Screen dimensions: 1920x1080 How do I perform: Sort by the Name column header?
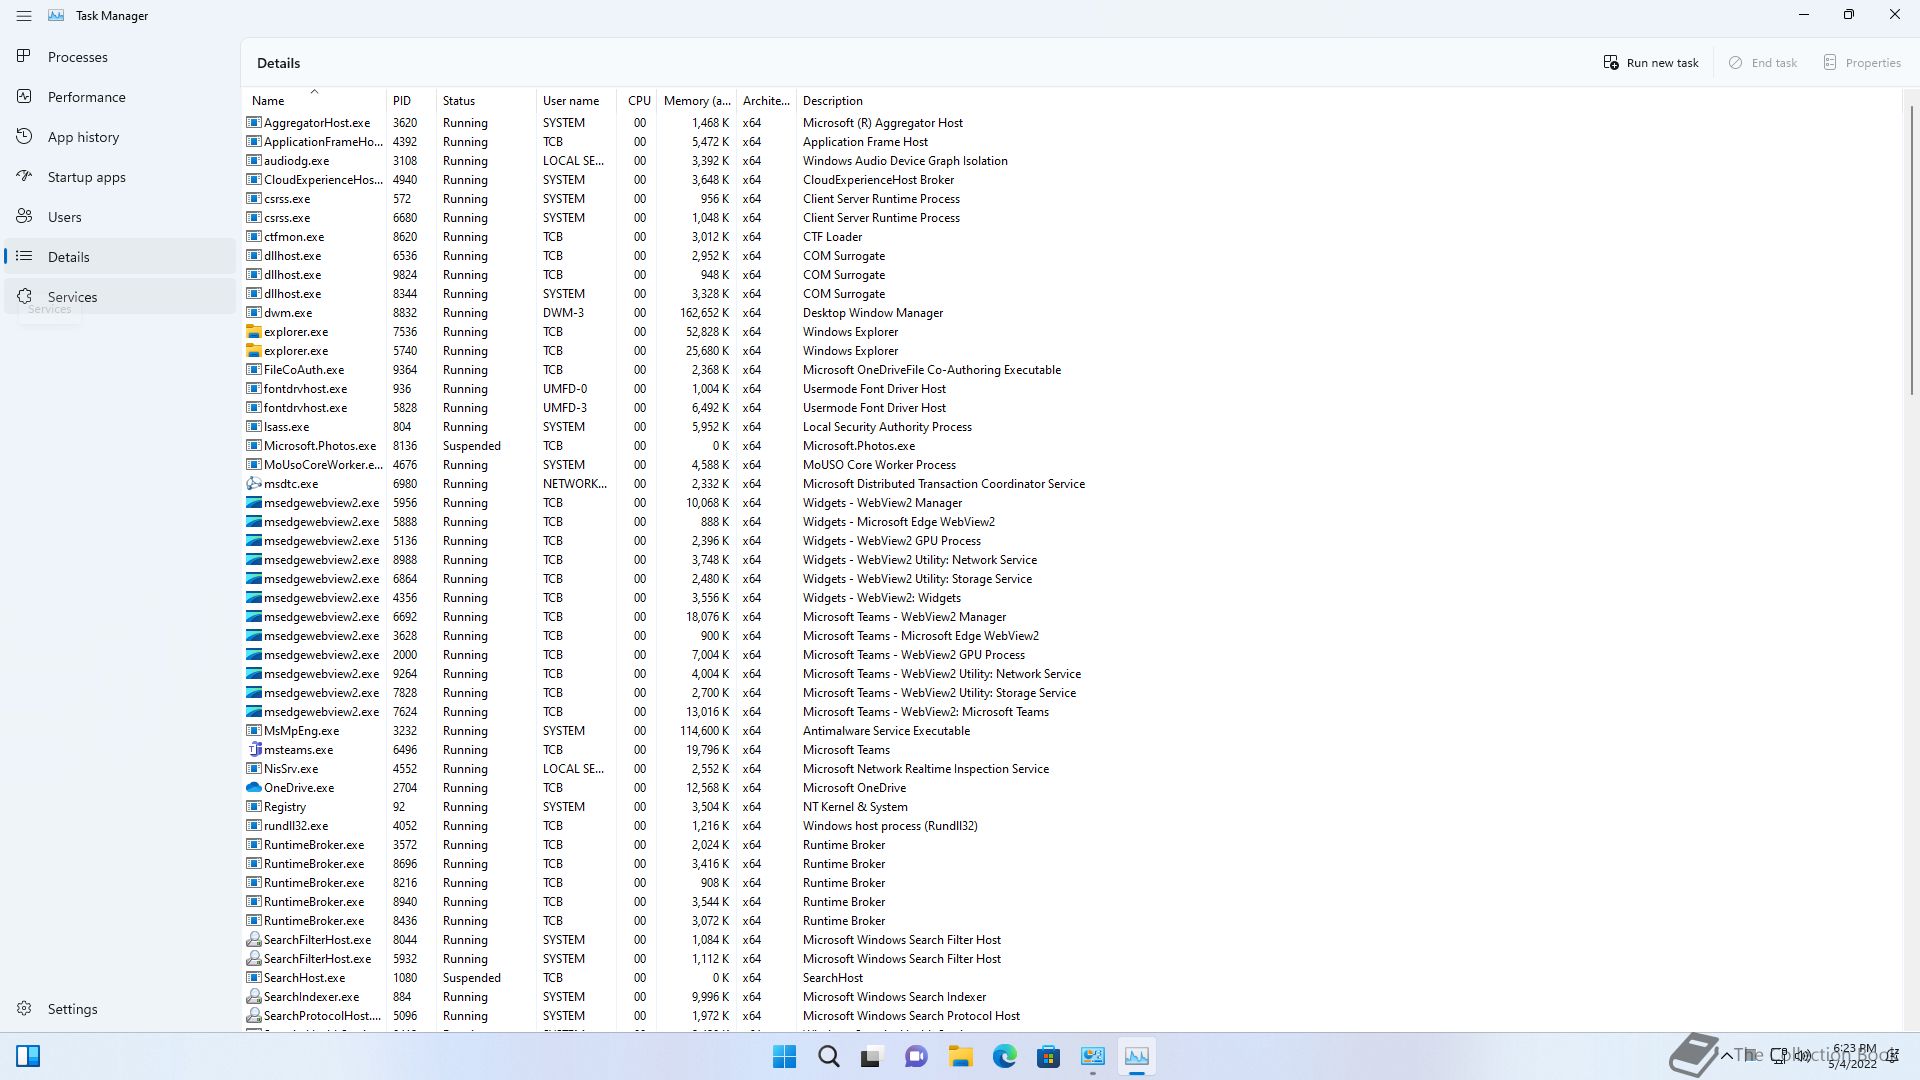point(314,101)
